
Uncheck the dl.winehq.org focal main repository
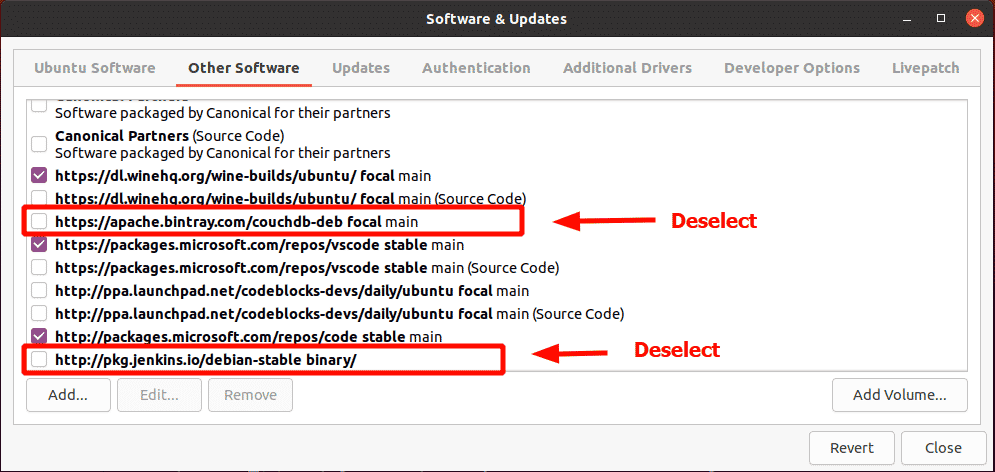[x=39, y=174]
